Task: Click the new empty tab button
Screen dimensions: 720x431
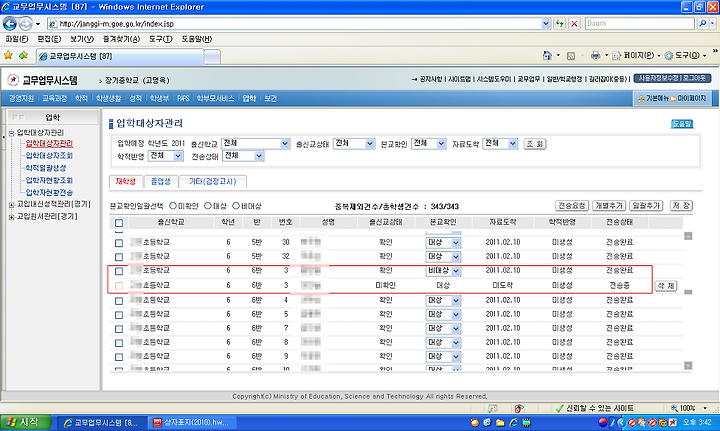Action: [x=212, y=56]
